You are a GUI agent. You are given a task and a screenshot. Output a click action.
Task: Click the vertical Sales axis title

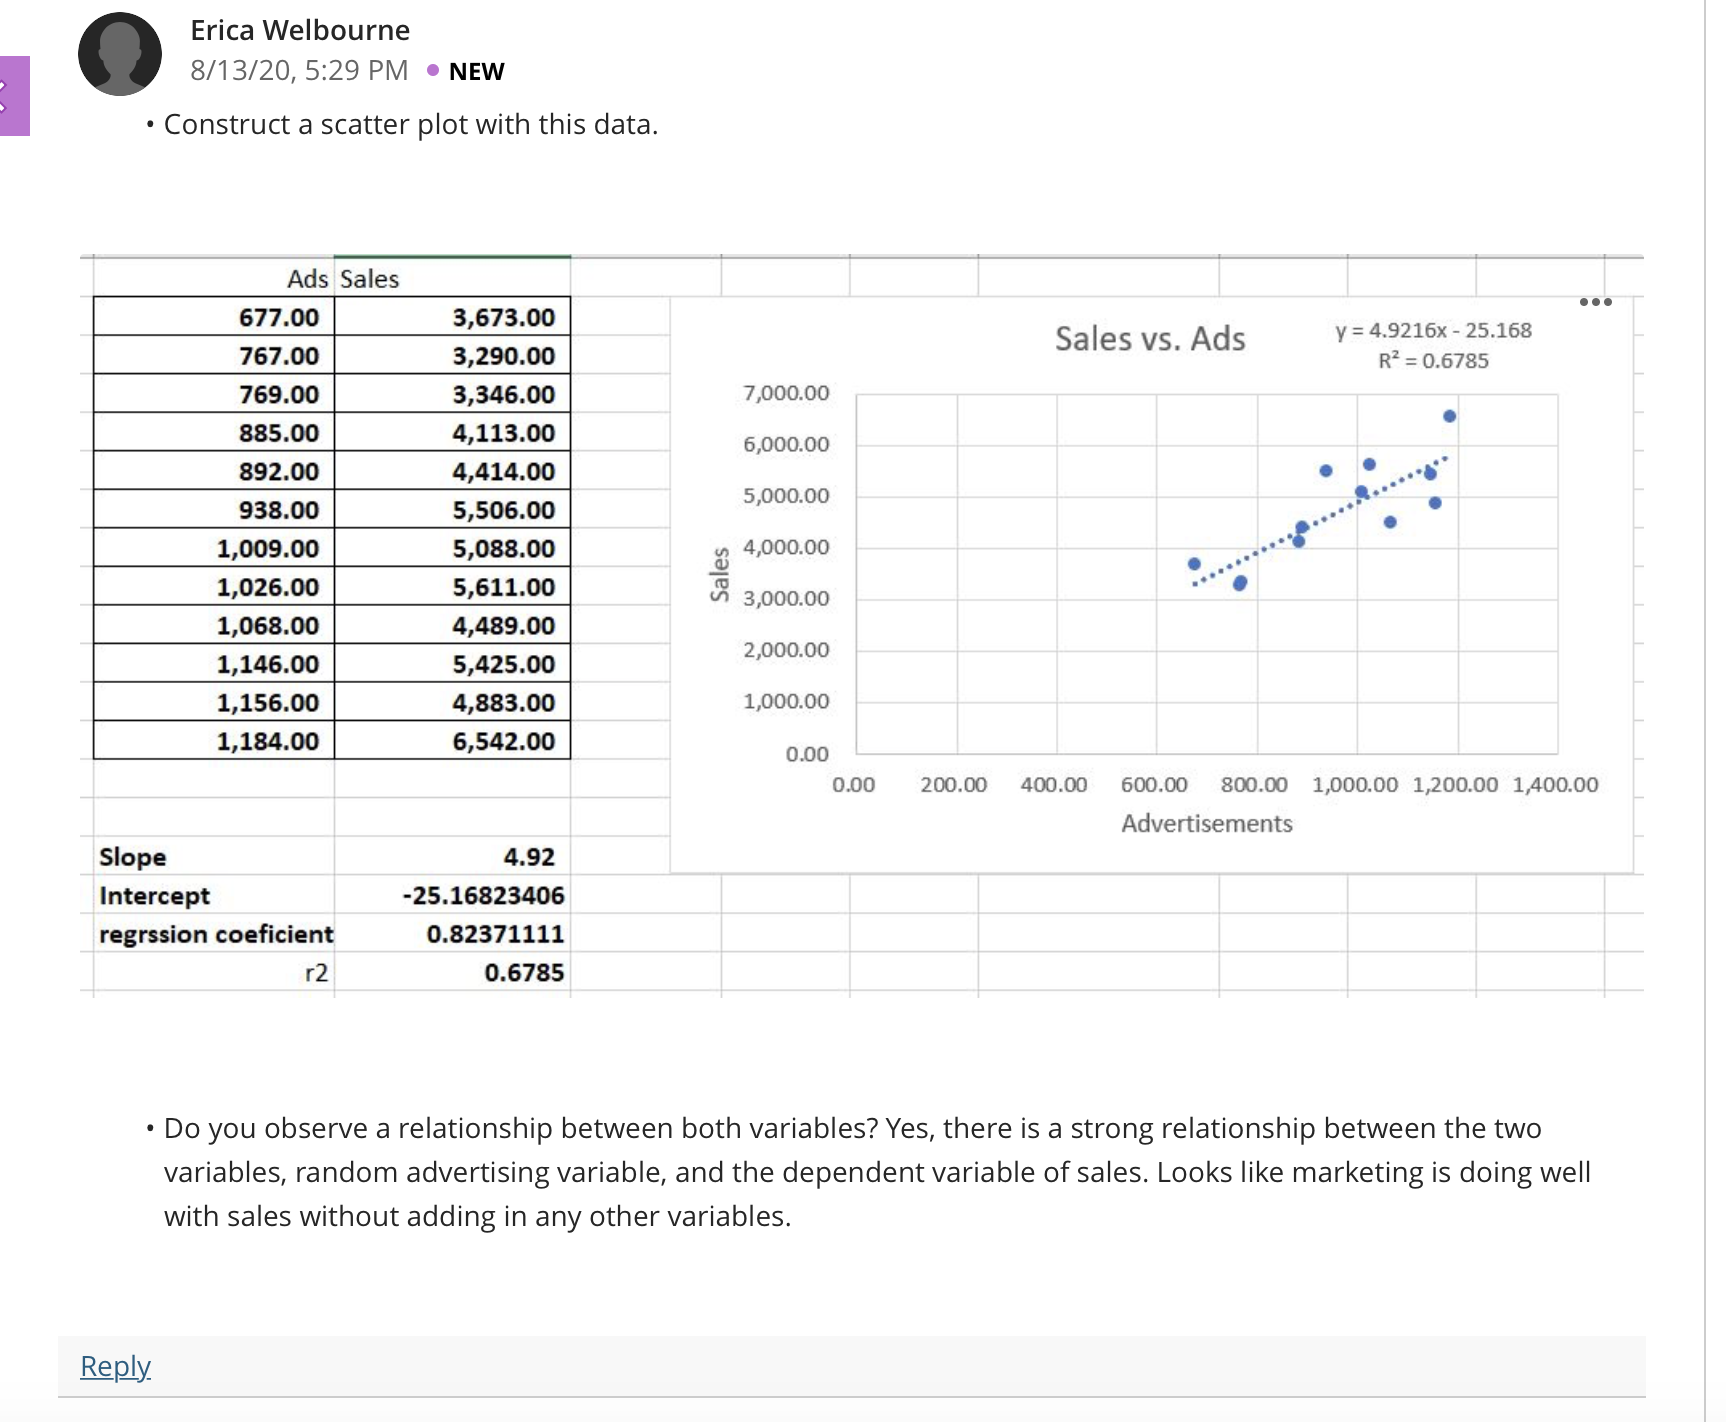coord(719,574)
